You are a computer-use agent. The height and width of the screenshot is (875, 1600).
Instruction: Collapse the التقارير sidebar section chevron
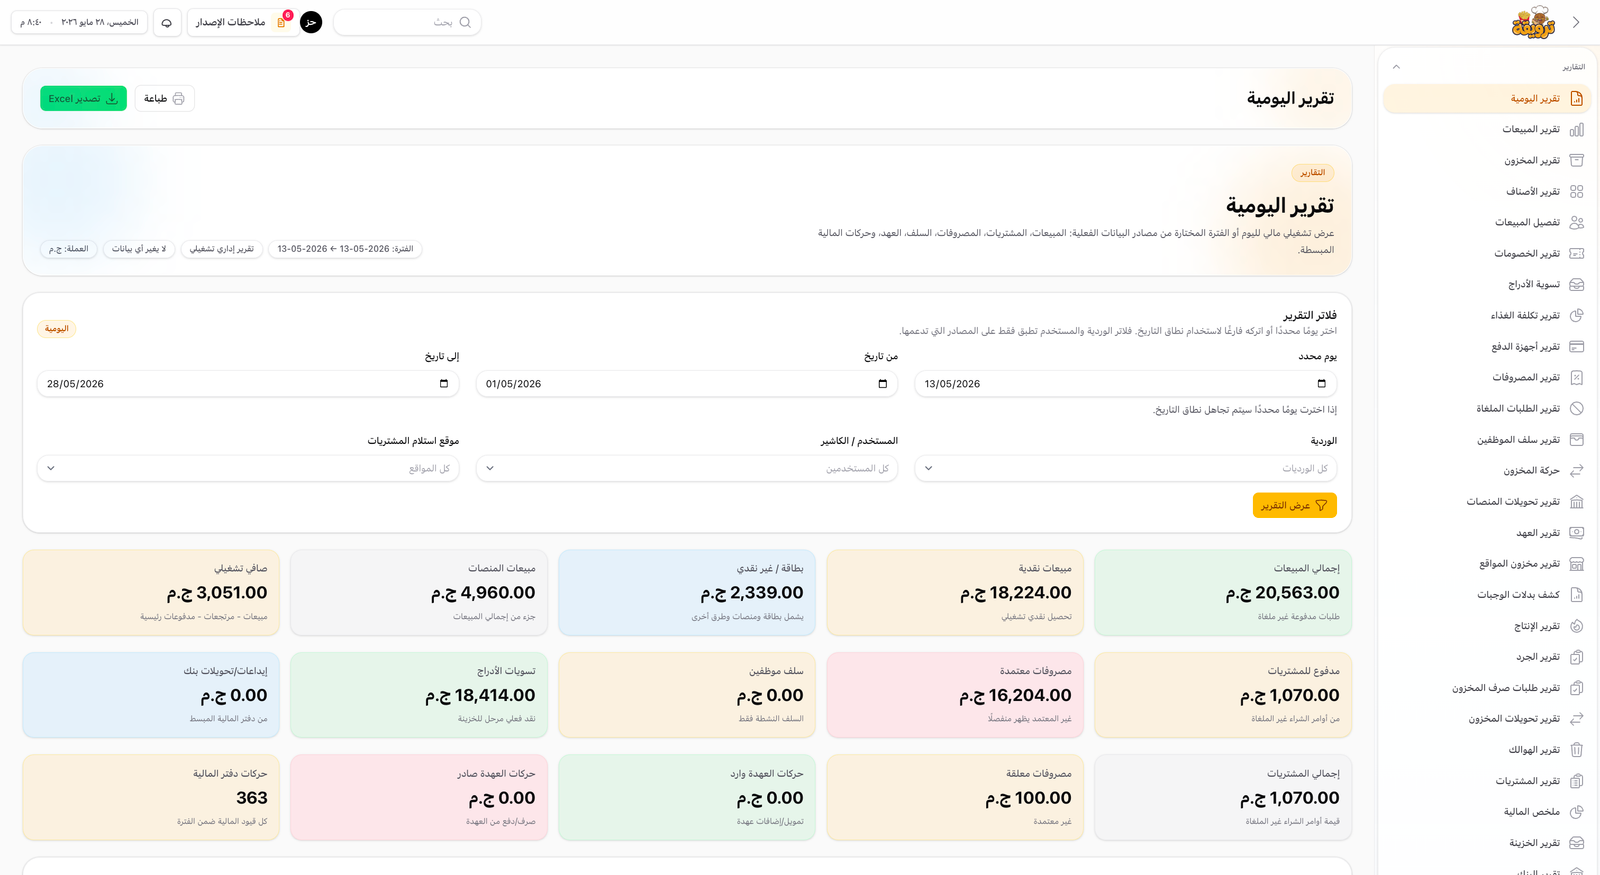pos(1396,67)
